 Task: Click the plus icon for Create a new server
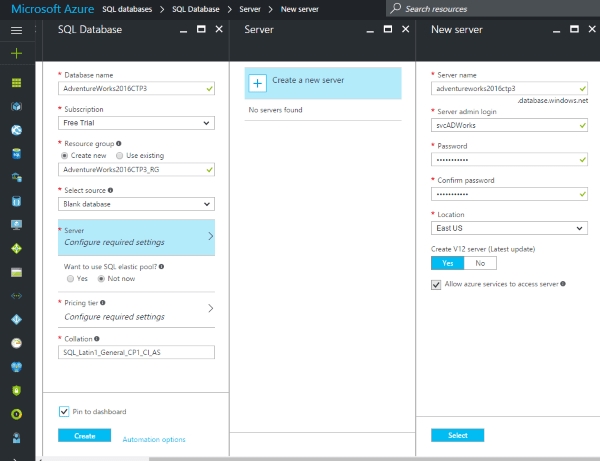[x=258, y=83]
